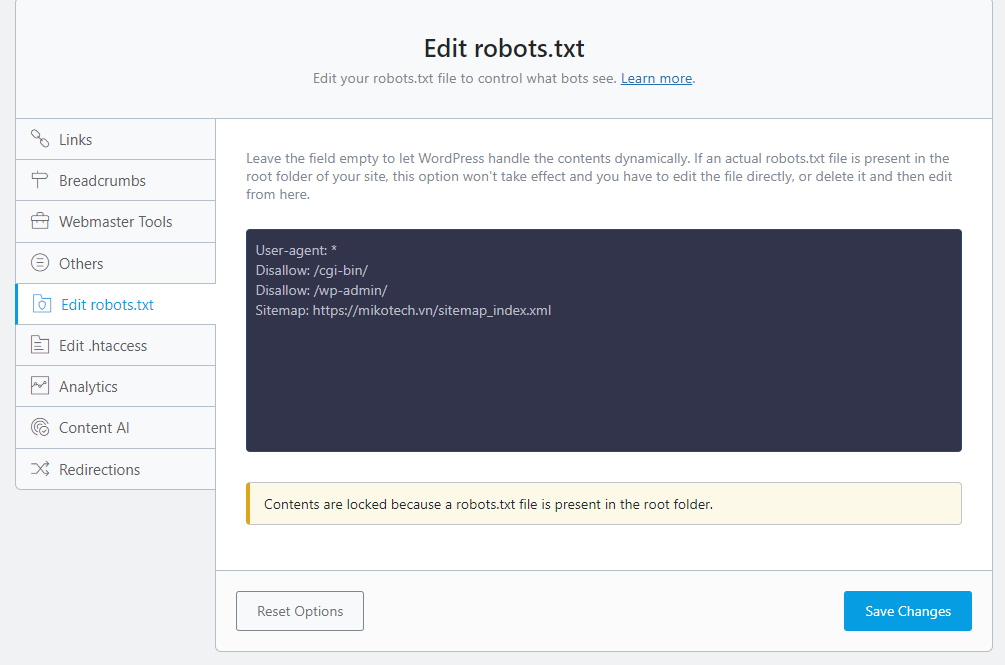1005x665 pixels.
Task: Select the Breadcrumbs trail icon
Action: (x=40, y=180)
